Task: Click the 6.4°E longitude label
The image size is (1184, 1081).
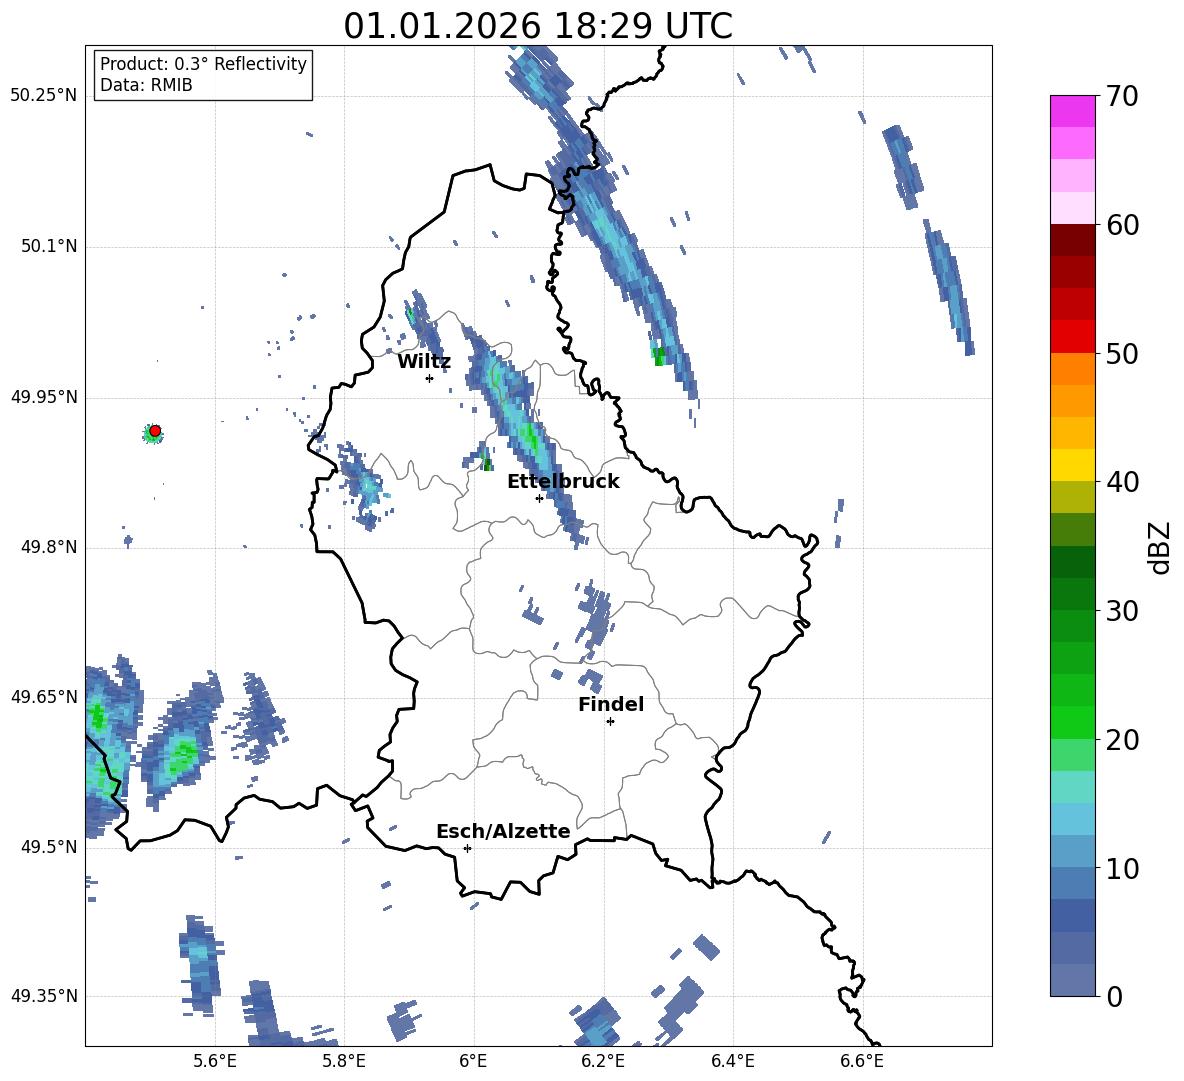Action: click(x=732, y=1061)
